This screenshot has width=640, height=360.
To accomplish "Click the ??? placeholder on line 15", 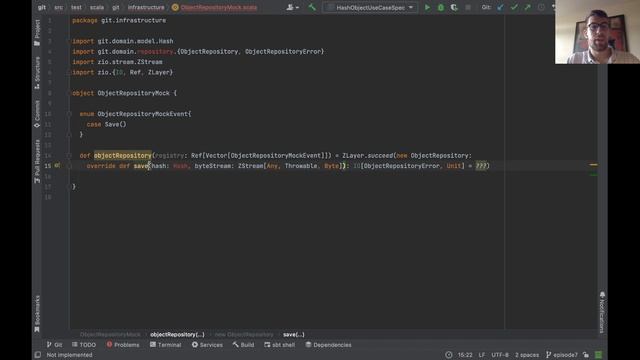I will point(481,166).
